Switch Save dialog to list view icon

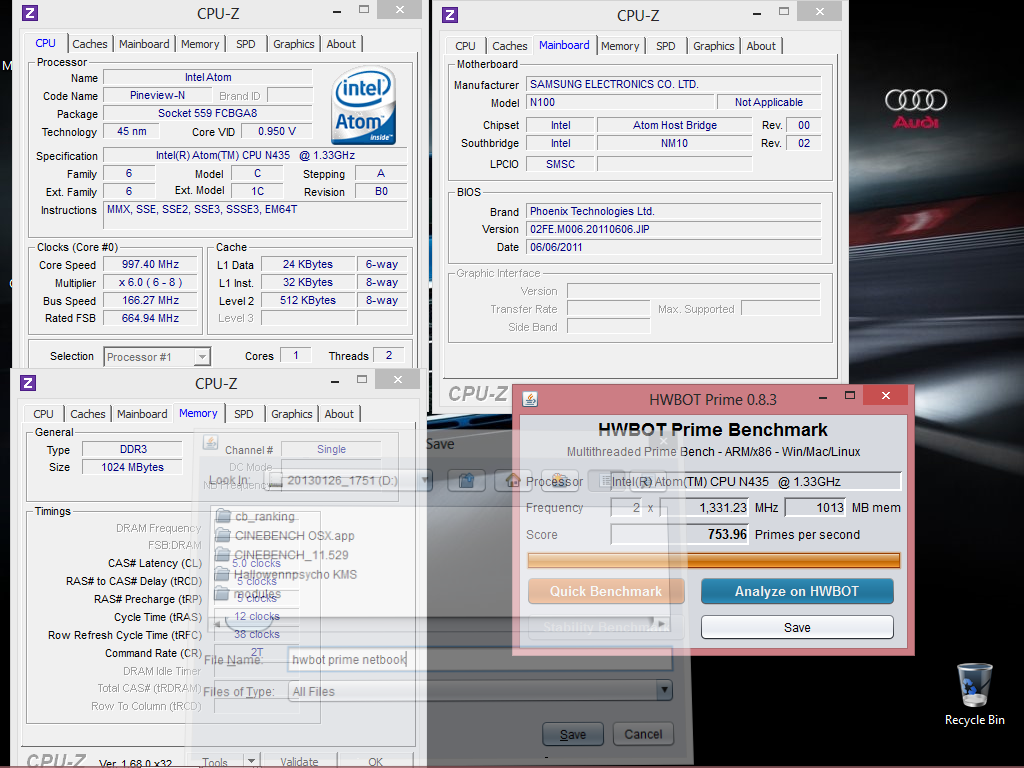point(606,481)
